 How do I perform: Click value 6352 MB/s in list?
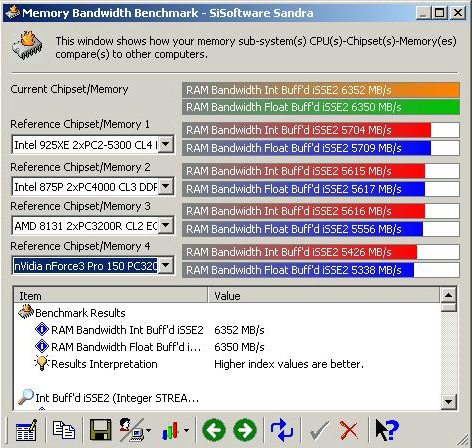[239, 330]
